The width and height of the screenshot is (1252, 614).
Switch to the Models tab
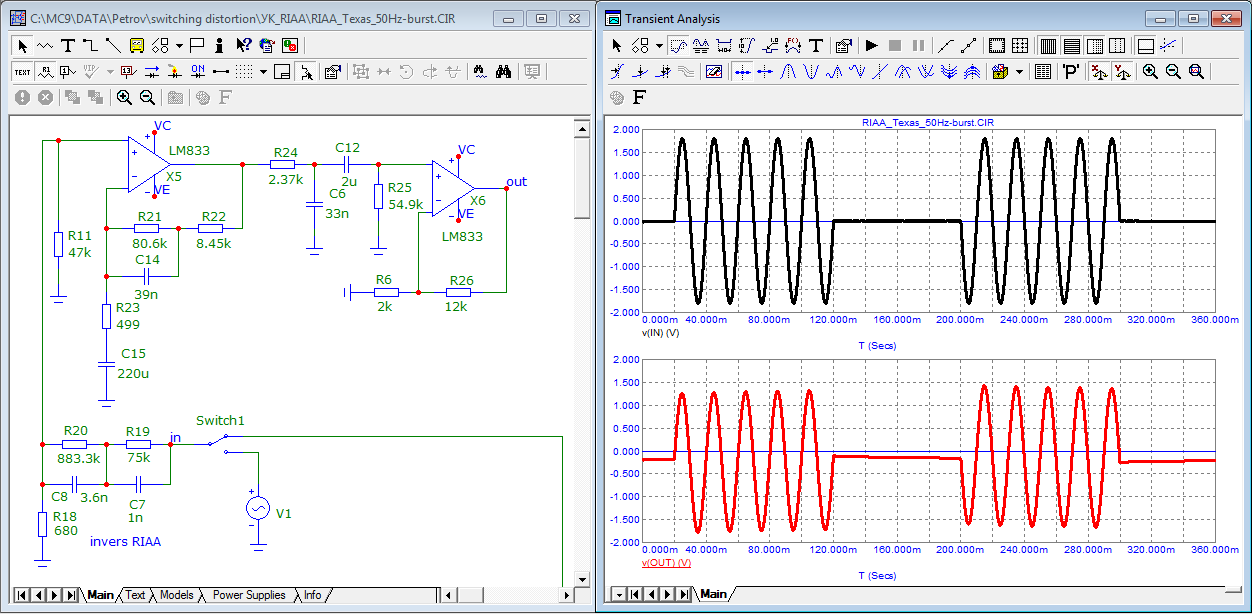point(177,595)
